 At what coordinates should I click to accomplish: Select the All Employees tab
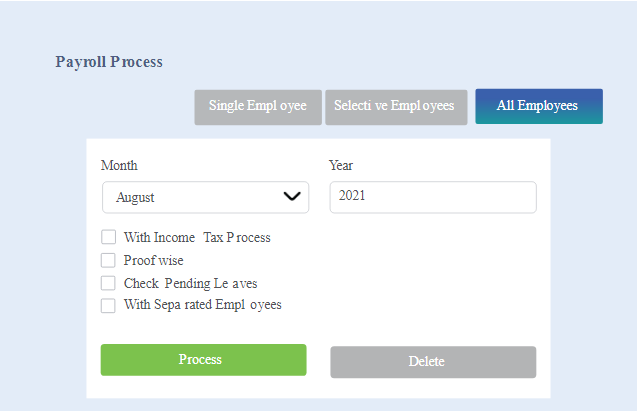click(x=539, y=106)
